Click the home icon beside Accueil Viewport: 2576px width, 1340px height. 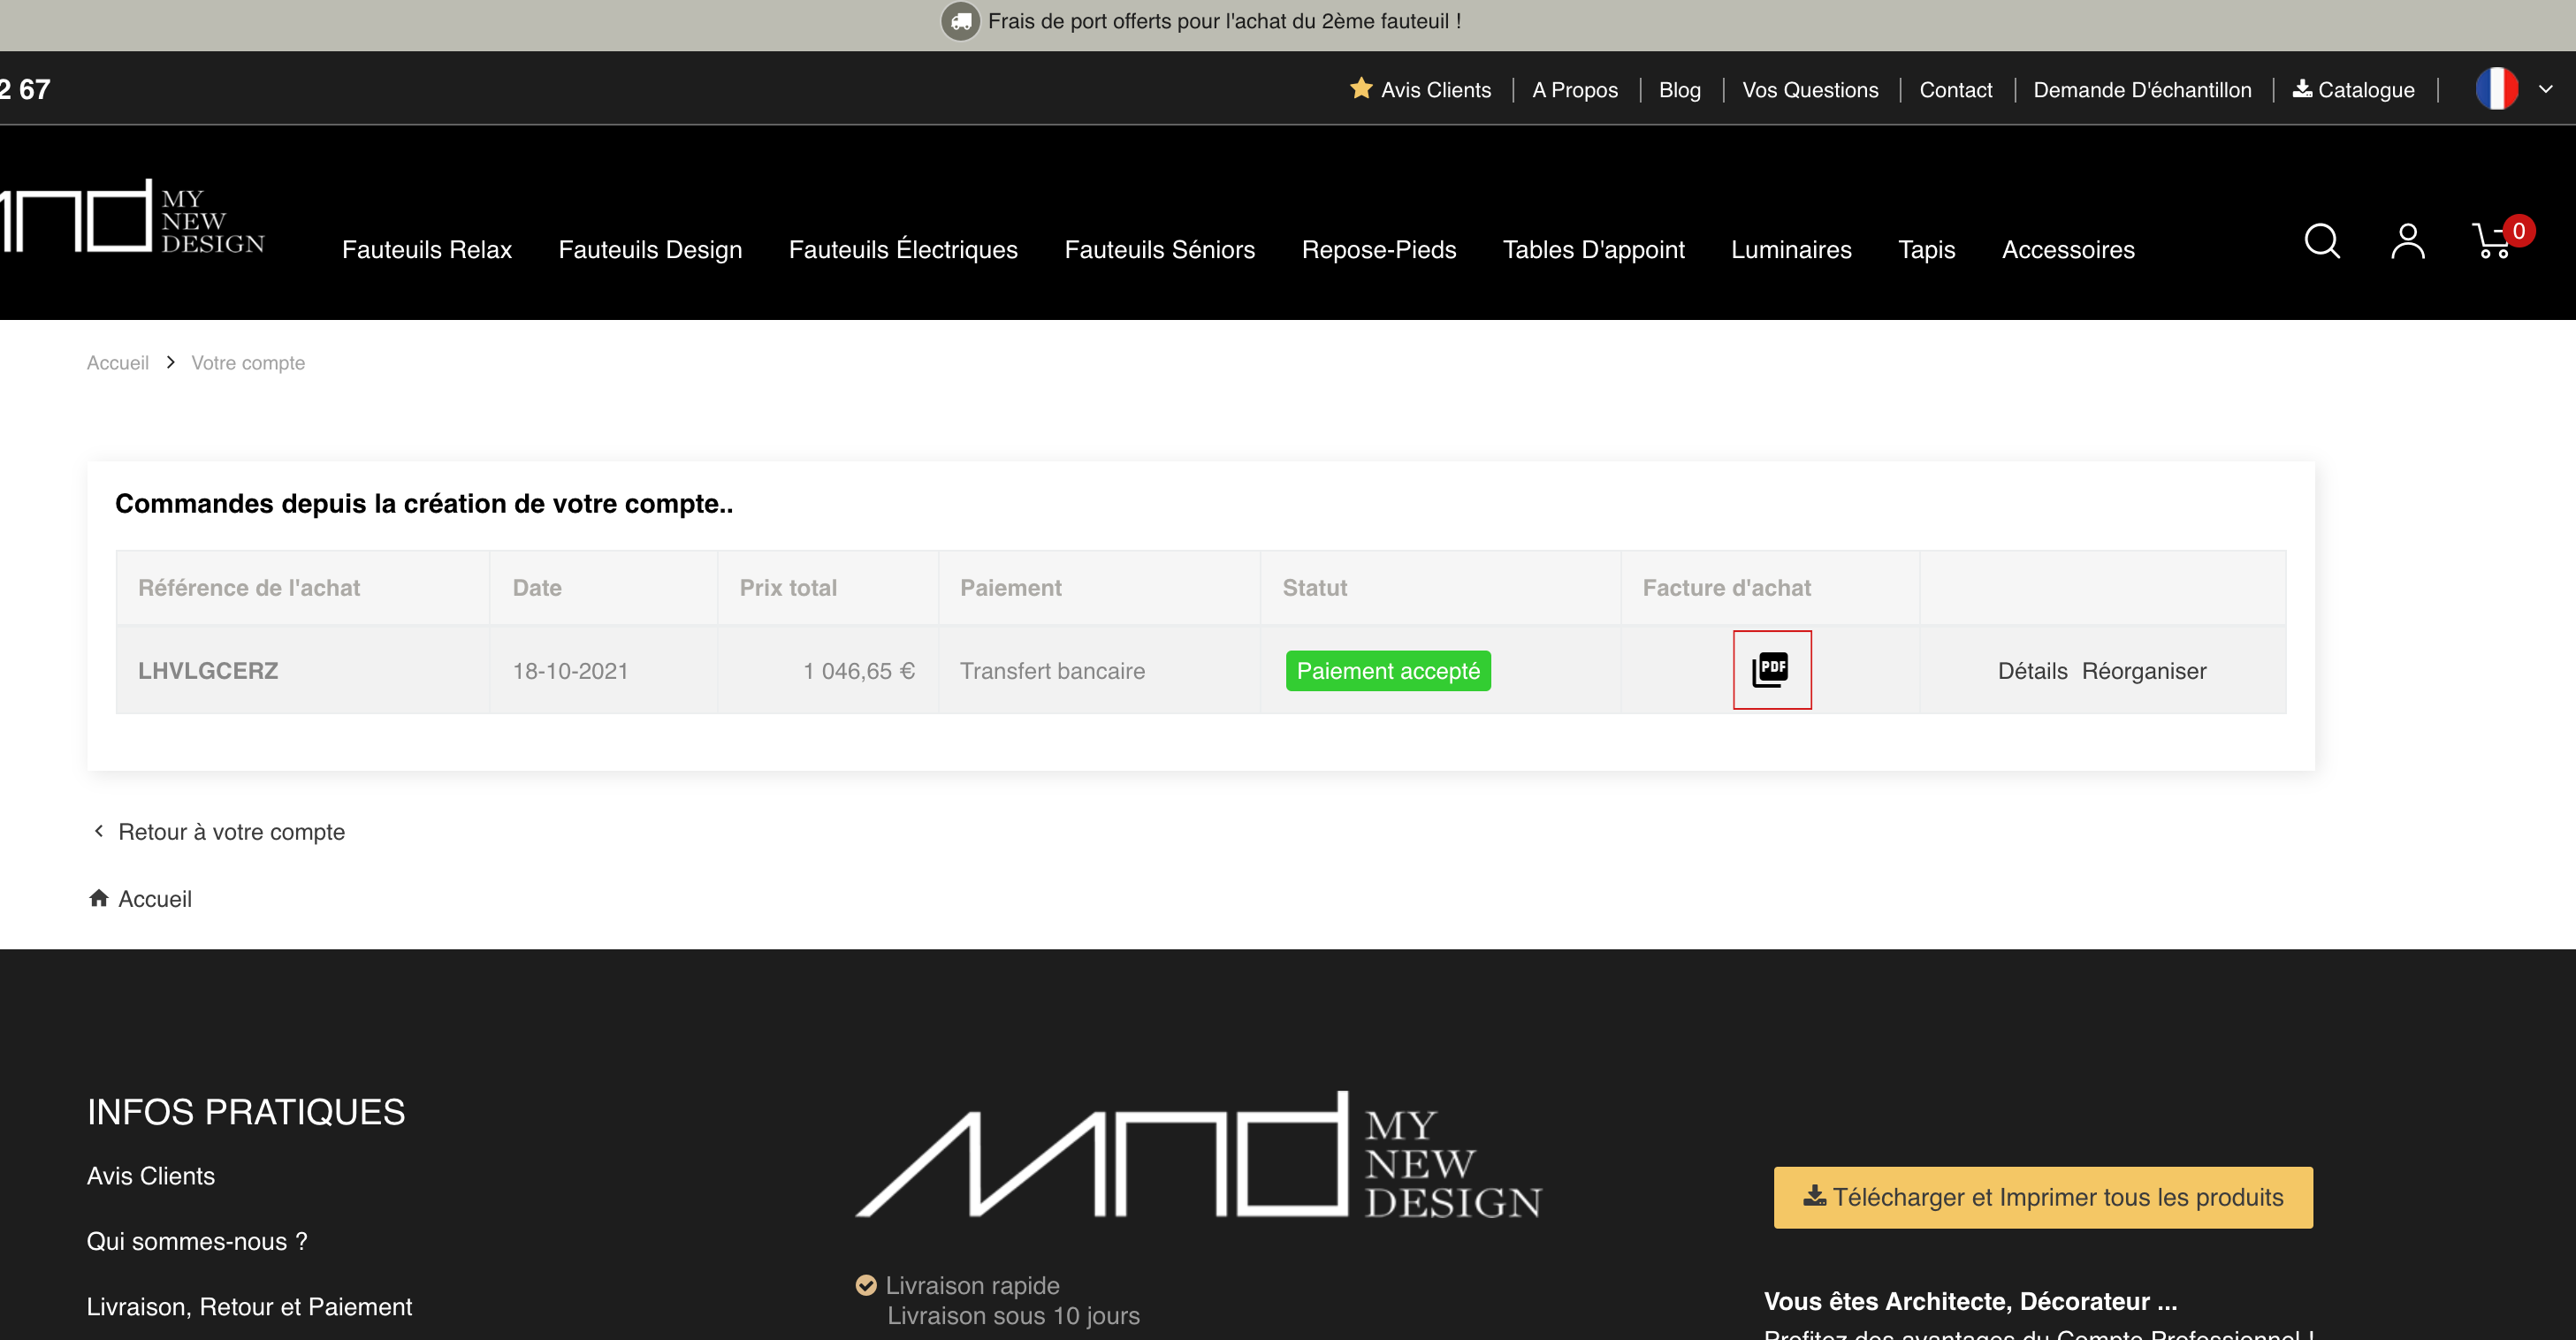pos(98,898)
